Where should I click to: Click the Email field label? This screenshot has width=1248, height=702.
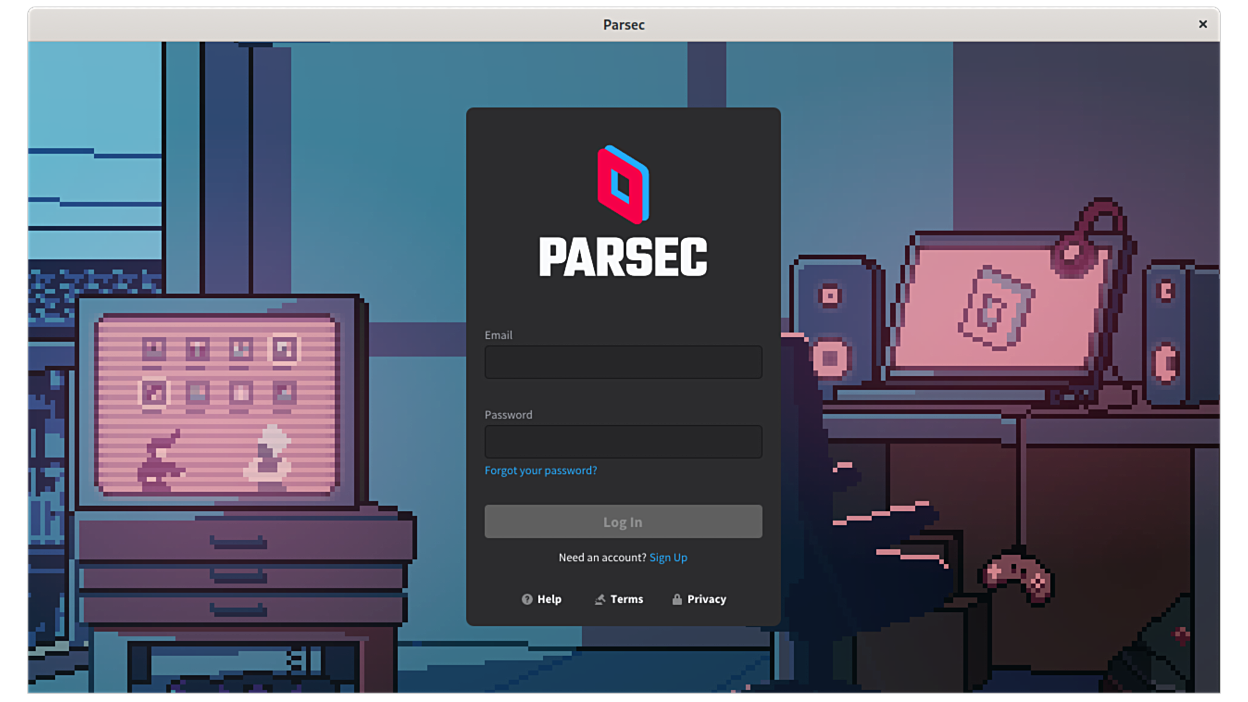(498, 335)
